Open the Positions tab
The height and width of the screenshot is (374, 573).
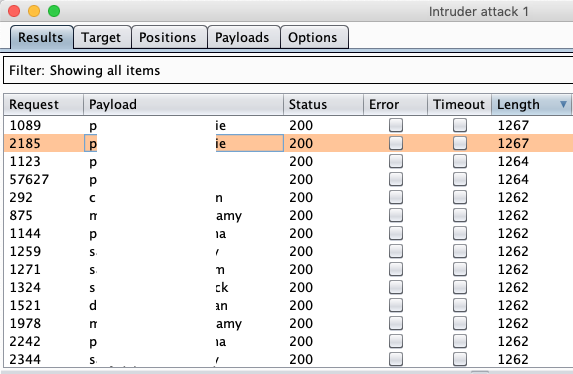click(168, 37)
